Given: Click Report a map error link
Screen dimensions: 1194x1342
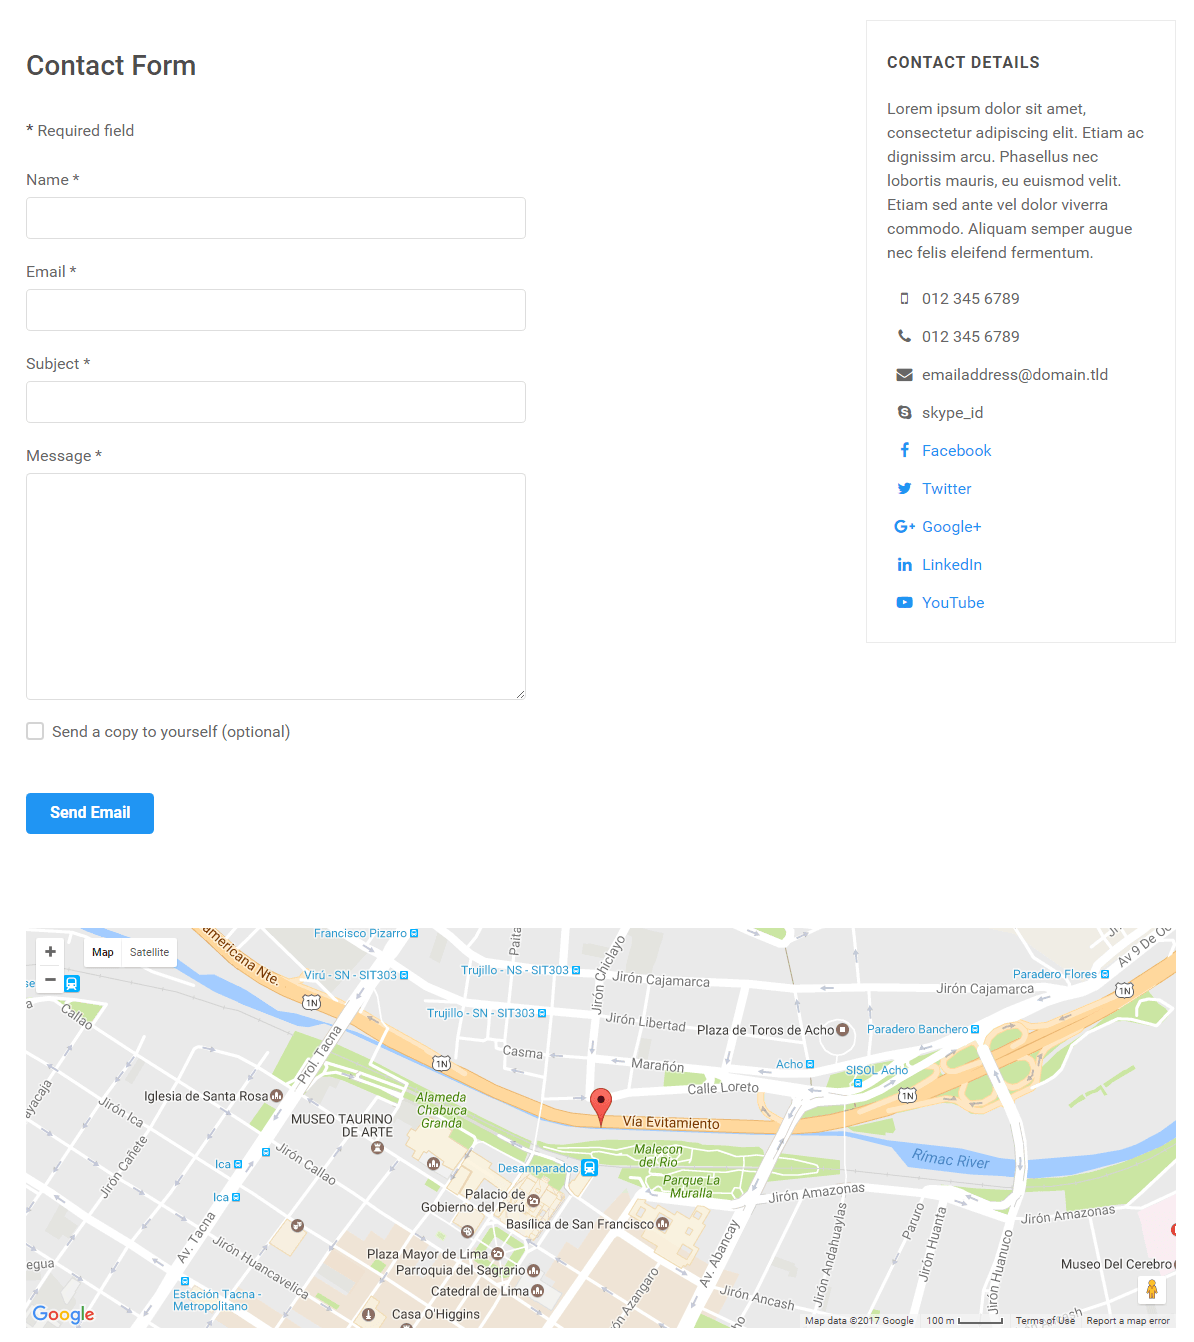Looking at the screenshot, I should tap(1128, 1321).
